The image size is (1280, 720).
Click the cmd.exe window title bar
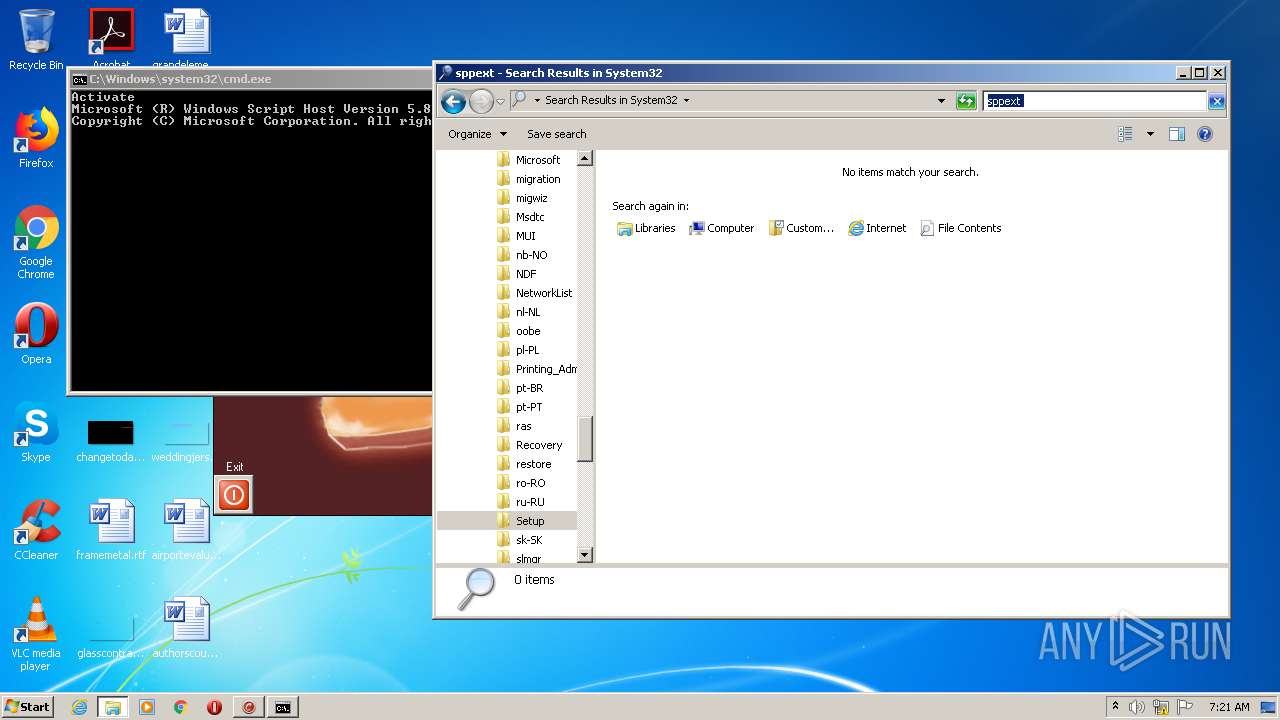(x=250, y=79)
